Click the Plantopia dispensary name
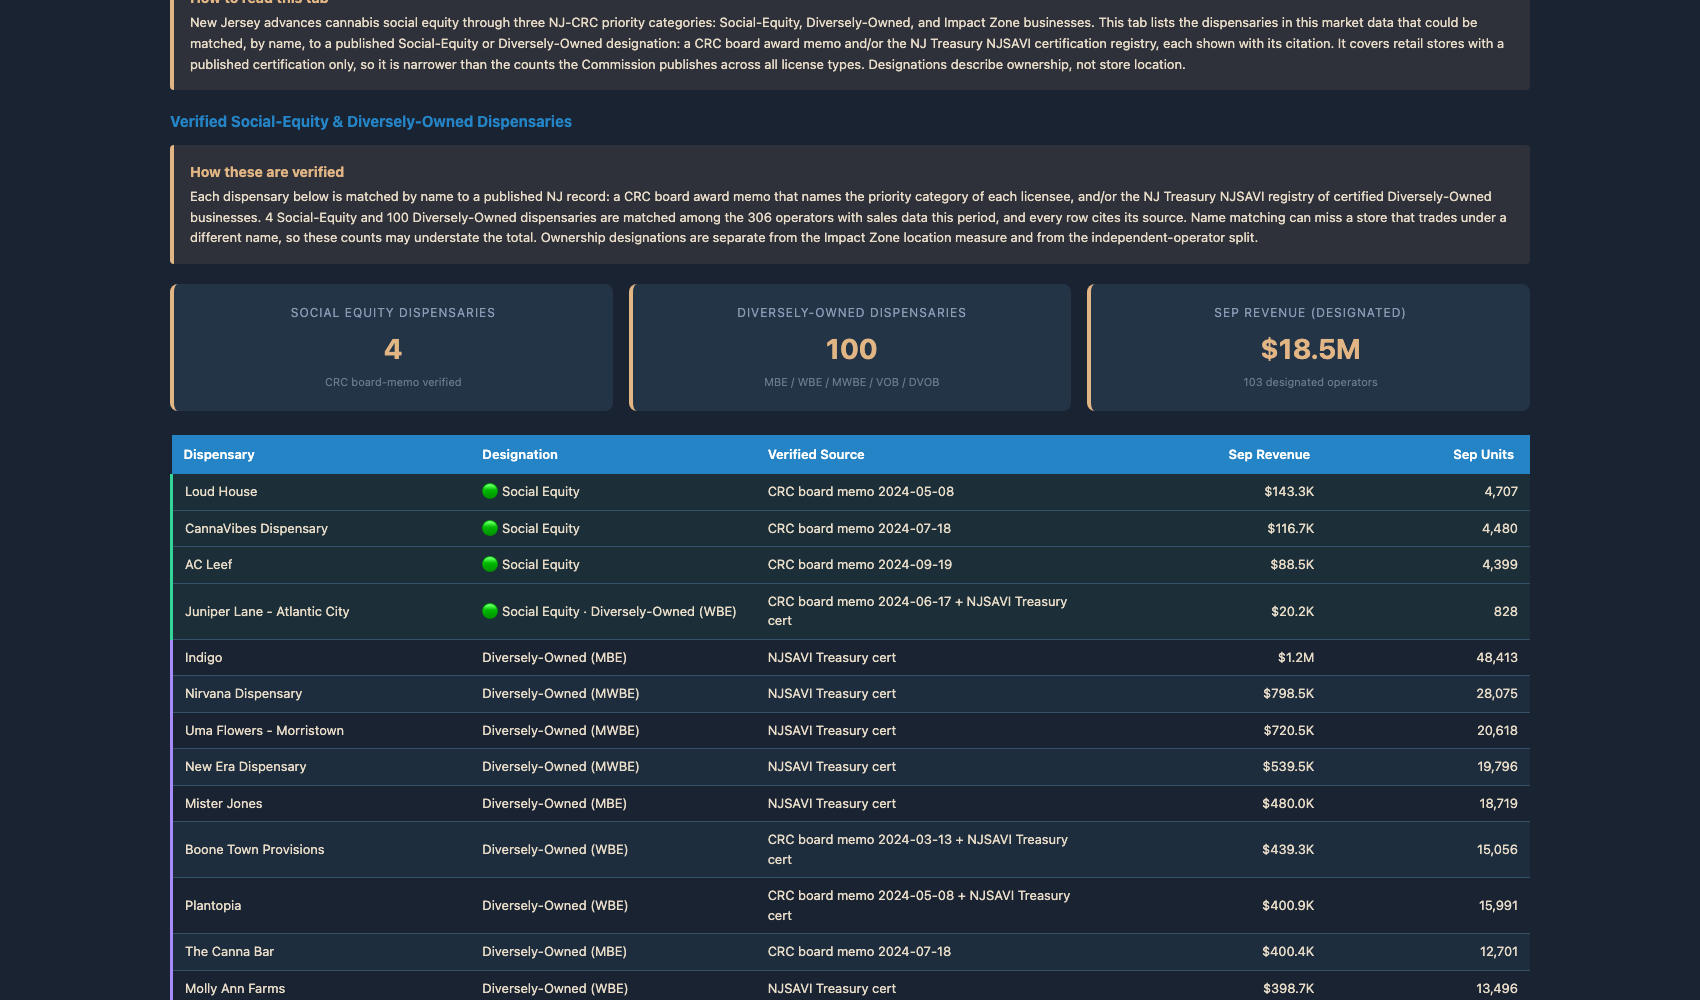The width and height of the screenshot is (1700, 1000). pyautogui.click(x=213, y=905)
